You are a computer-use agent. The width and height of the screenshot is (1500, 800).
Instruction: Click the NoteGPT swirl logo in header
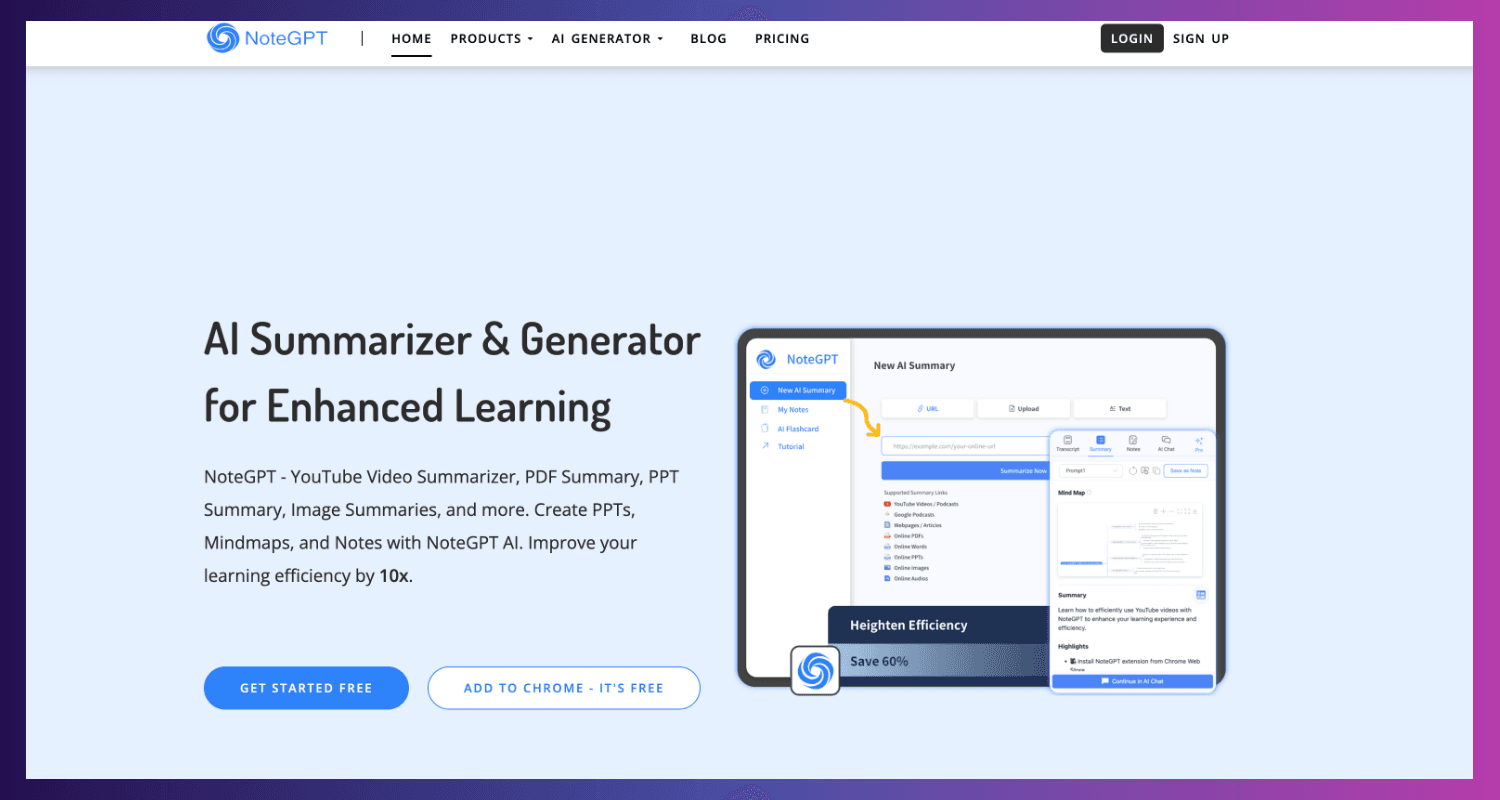(223, 38)
